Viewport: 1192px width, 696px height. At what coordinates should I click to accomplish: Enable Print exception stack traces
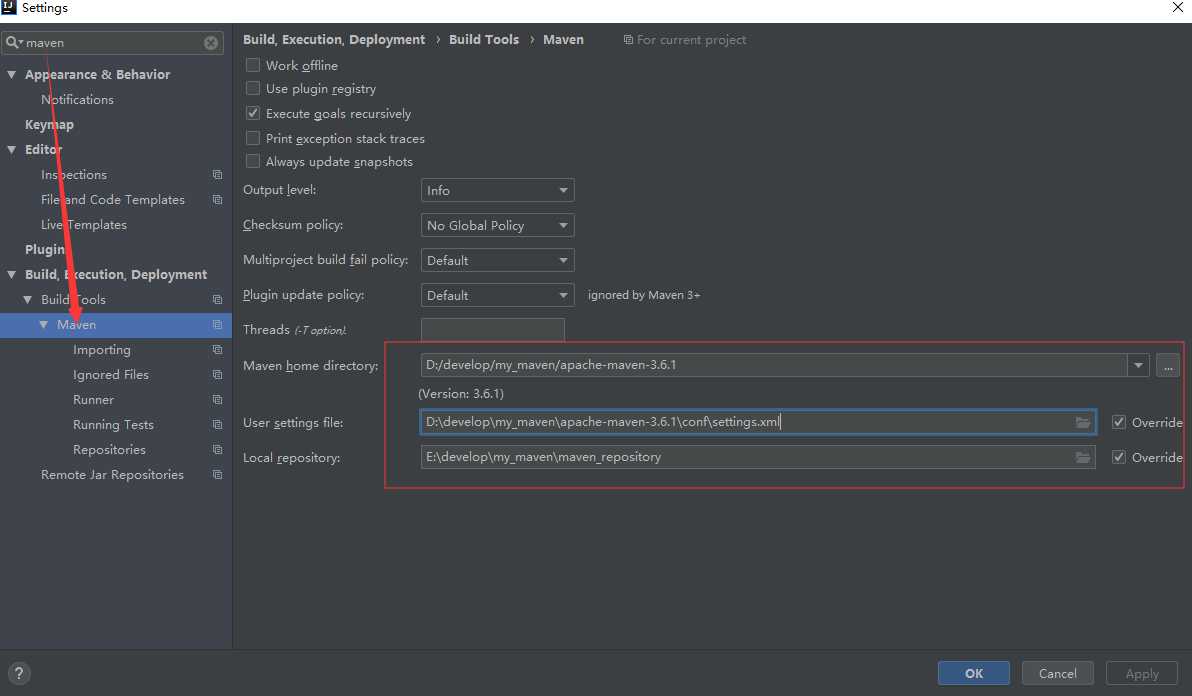(x=253, y=138)
